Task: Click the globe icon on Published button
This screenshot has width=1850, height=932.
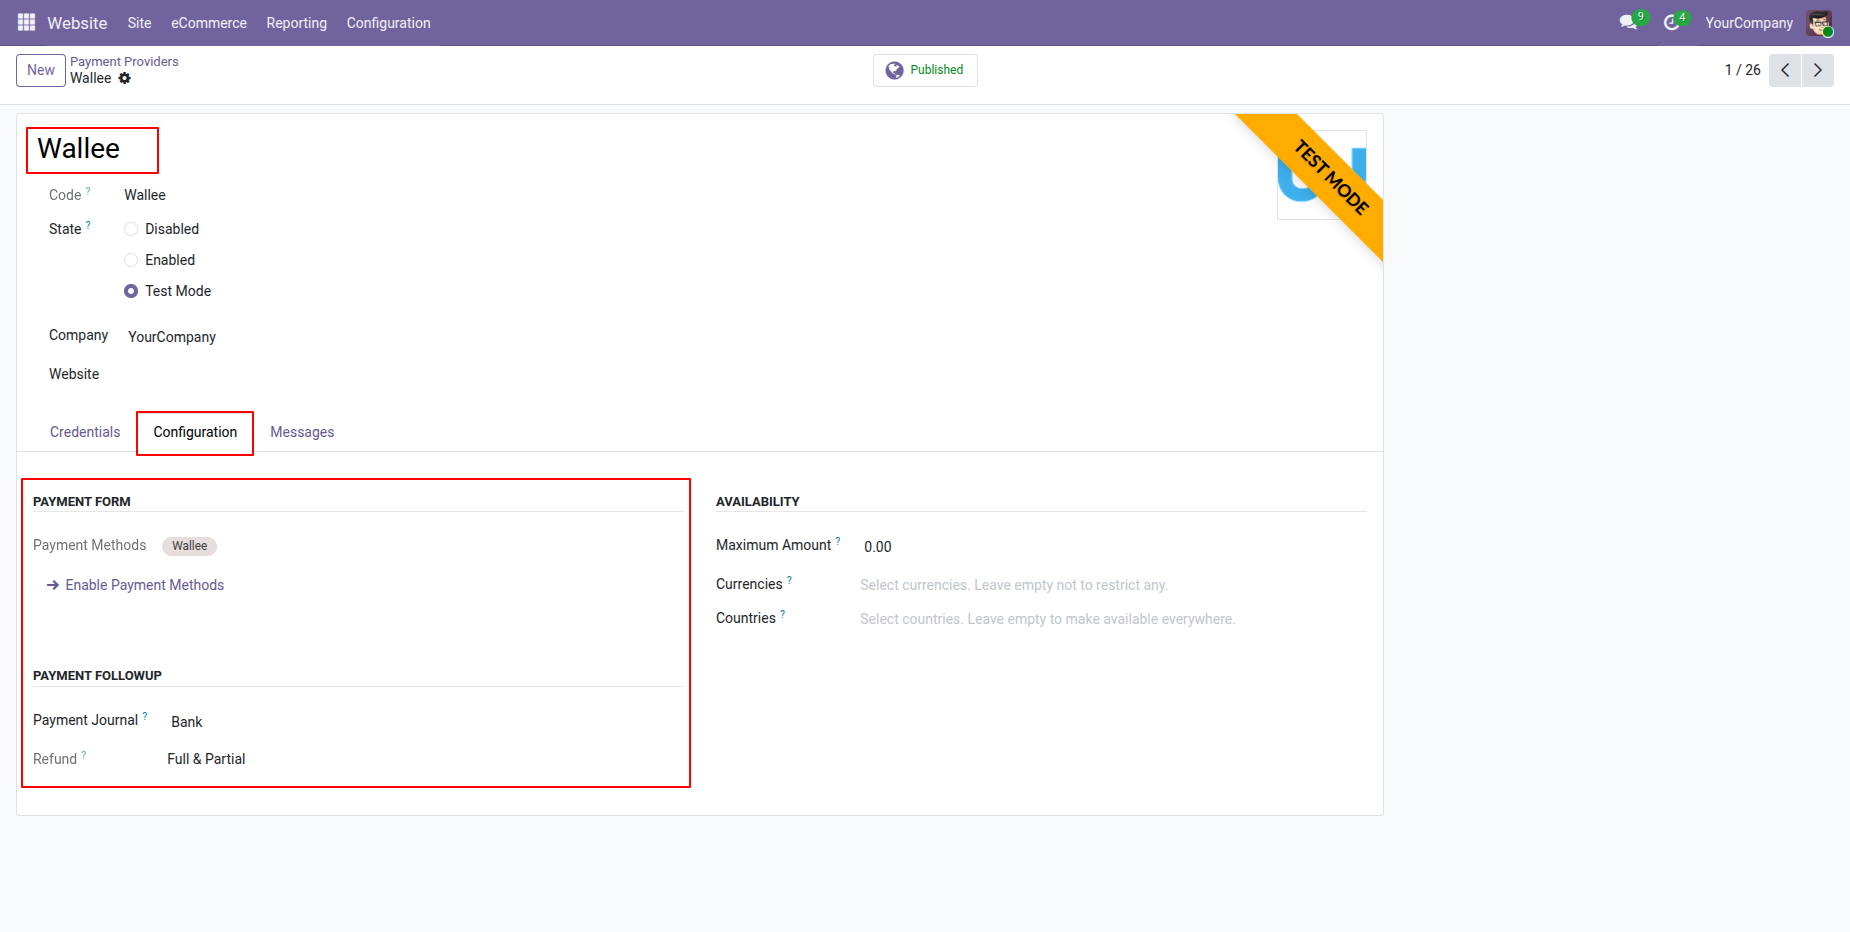Action: pos(894,70)
